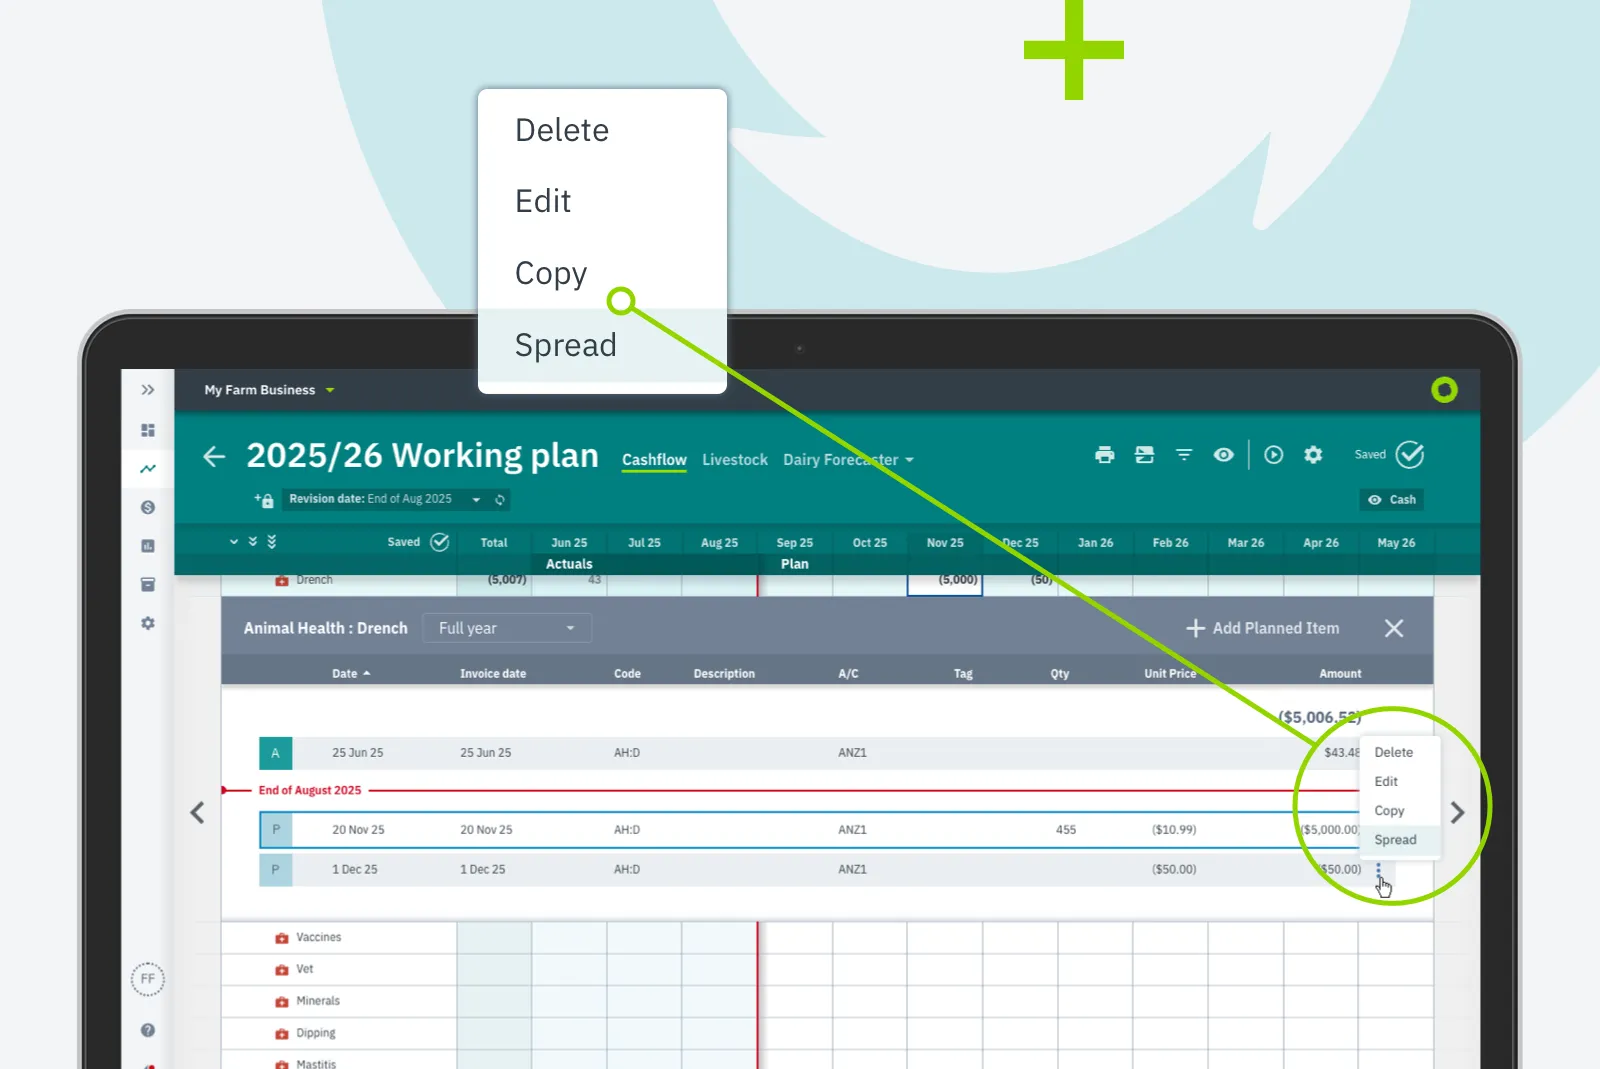Click the Jan 26 month column header
Image resolution: width=1600 pixels, height=1069 pixels.
pyautogui.click(x=1095, y=543)
